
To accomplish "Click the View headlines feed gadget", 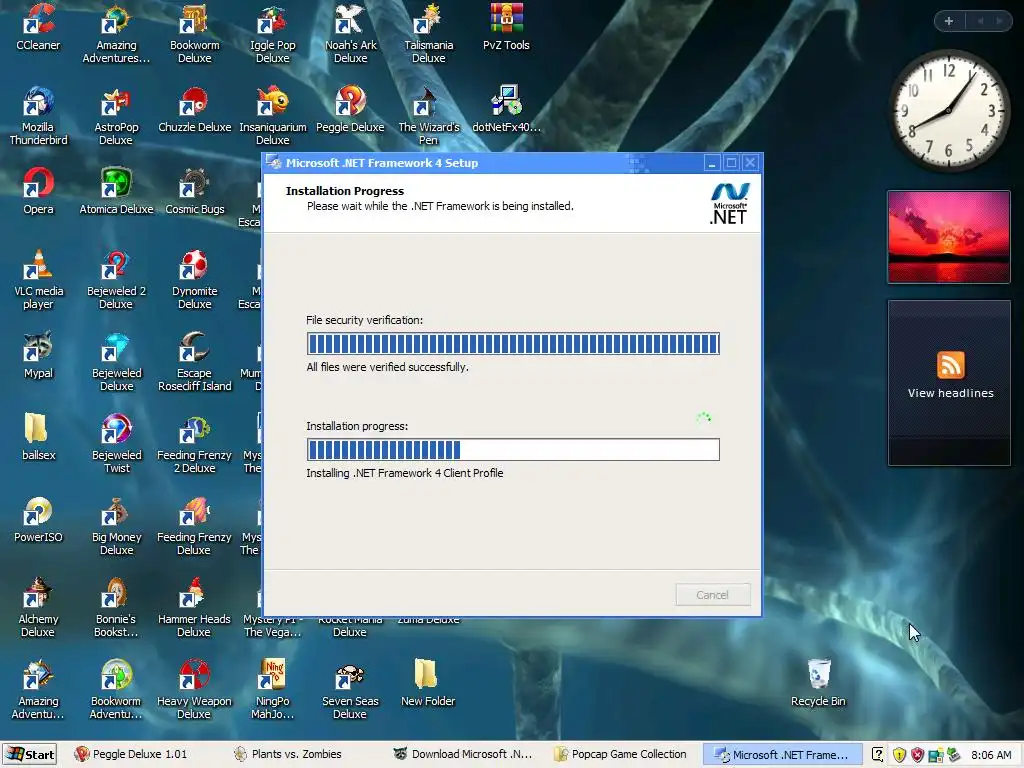I will [950, 383].
